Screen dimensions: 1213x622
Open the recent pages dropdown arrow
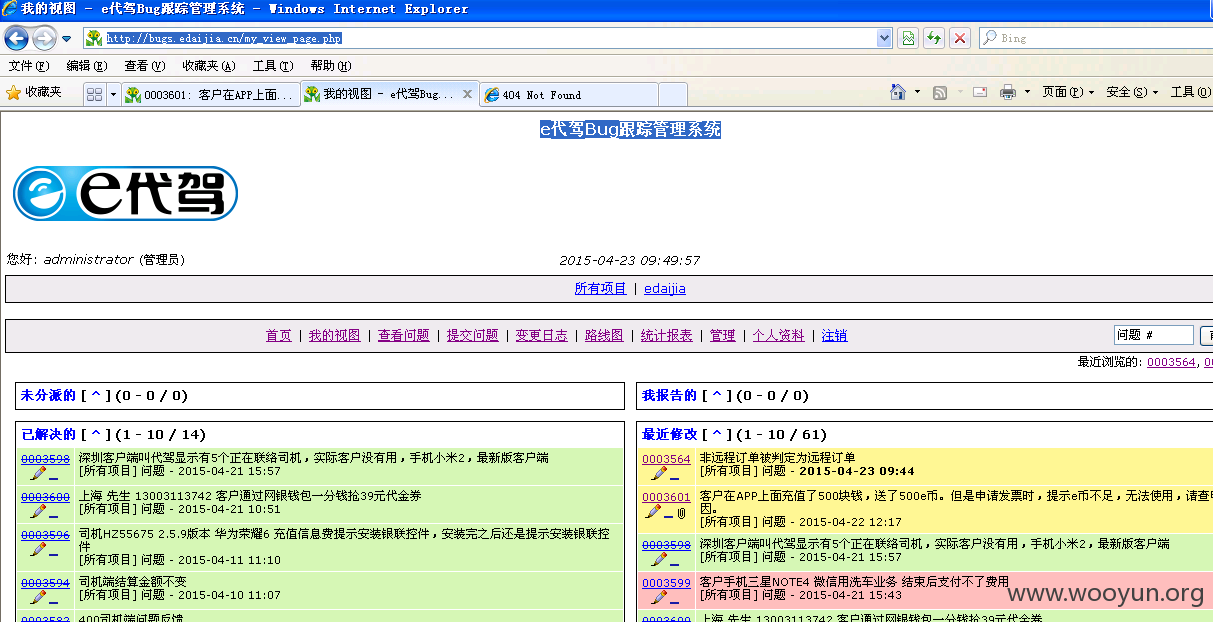click(x=66, y=39)
